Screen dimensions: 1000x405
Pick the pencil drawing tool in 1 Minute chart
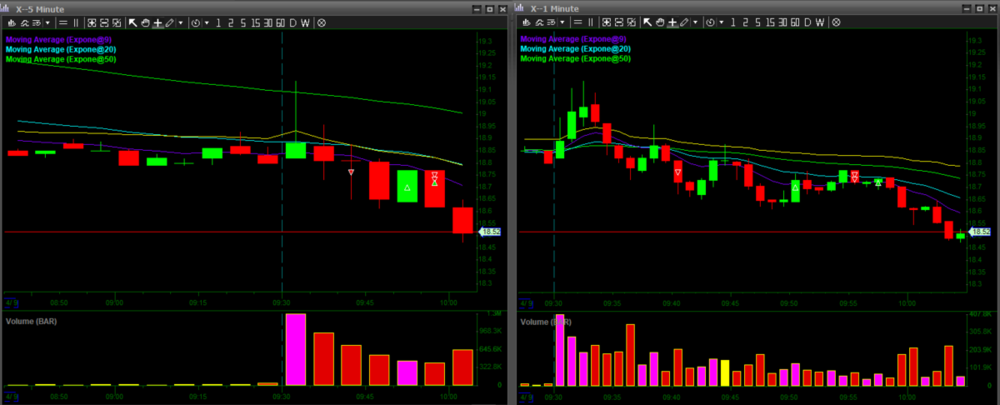(x=683, y=22)
